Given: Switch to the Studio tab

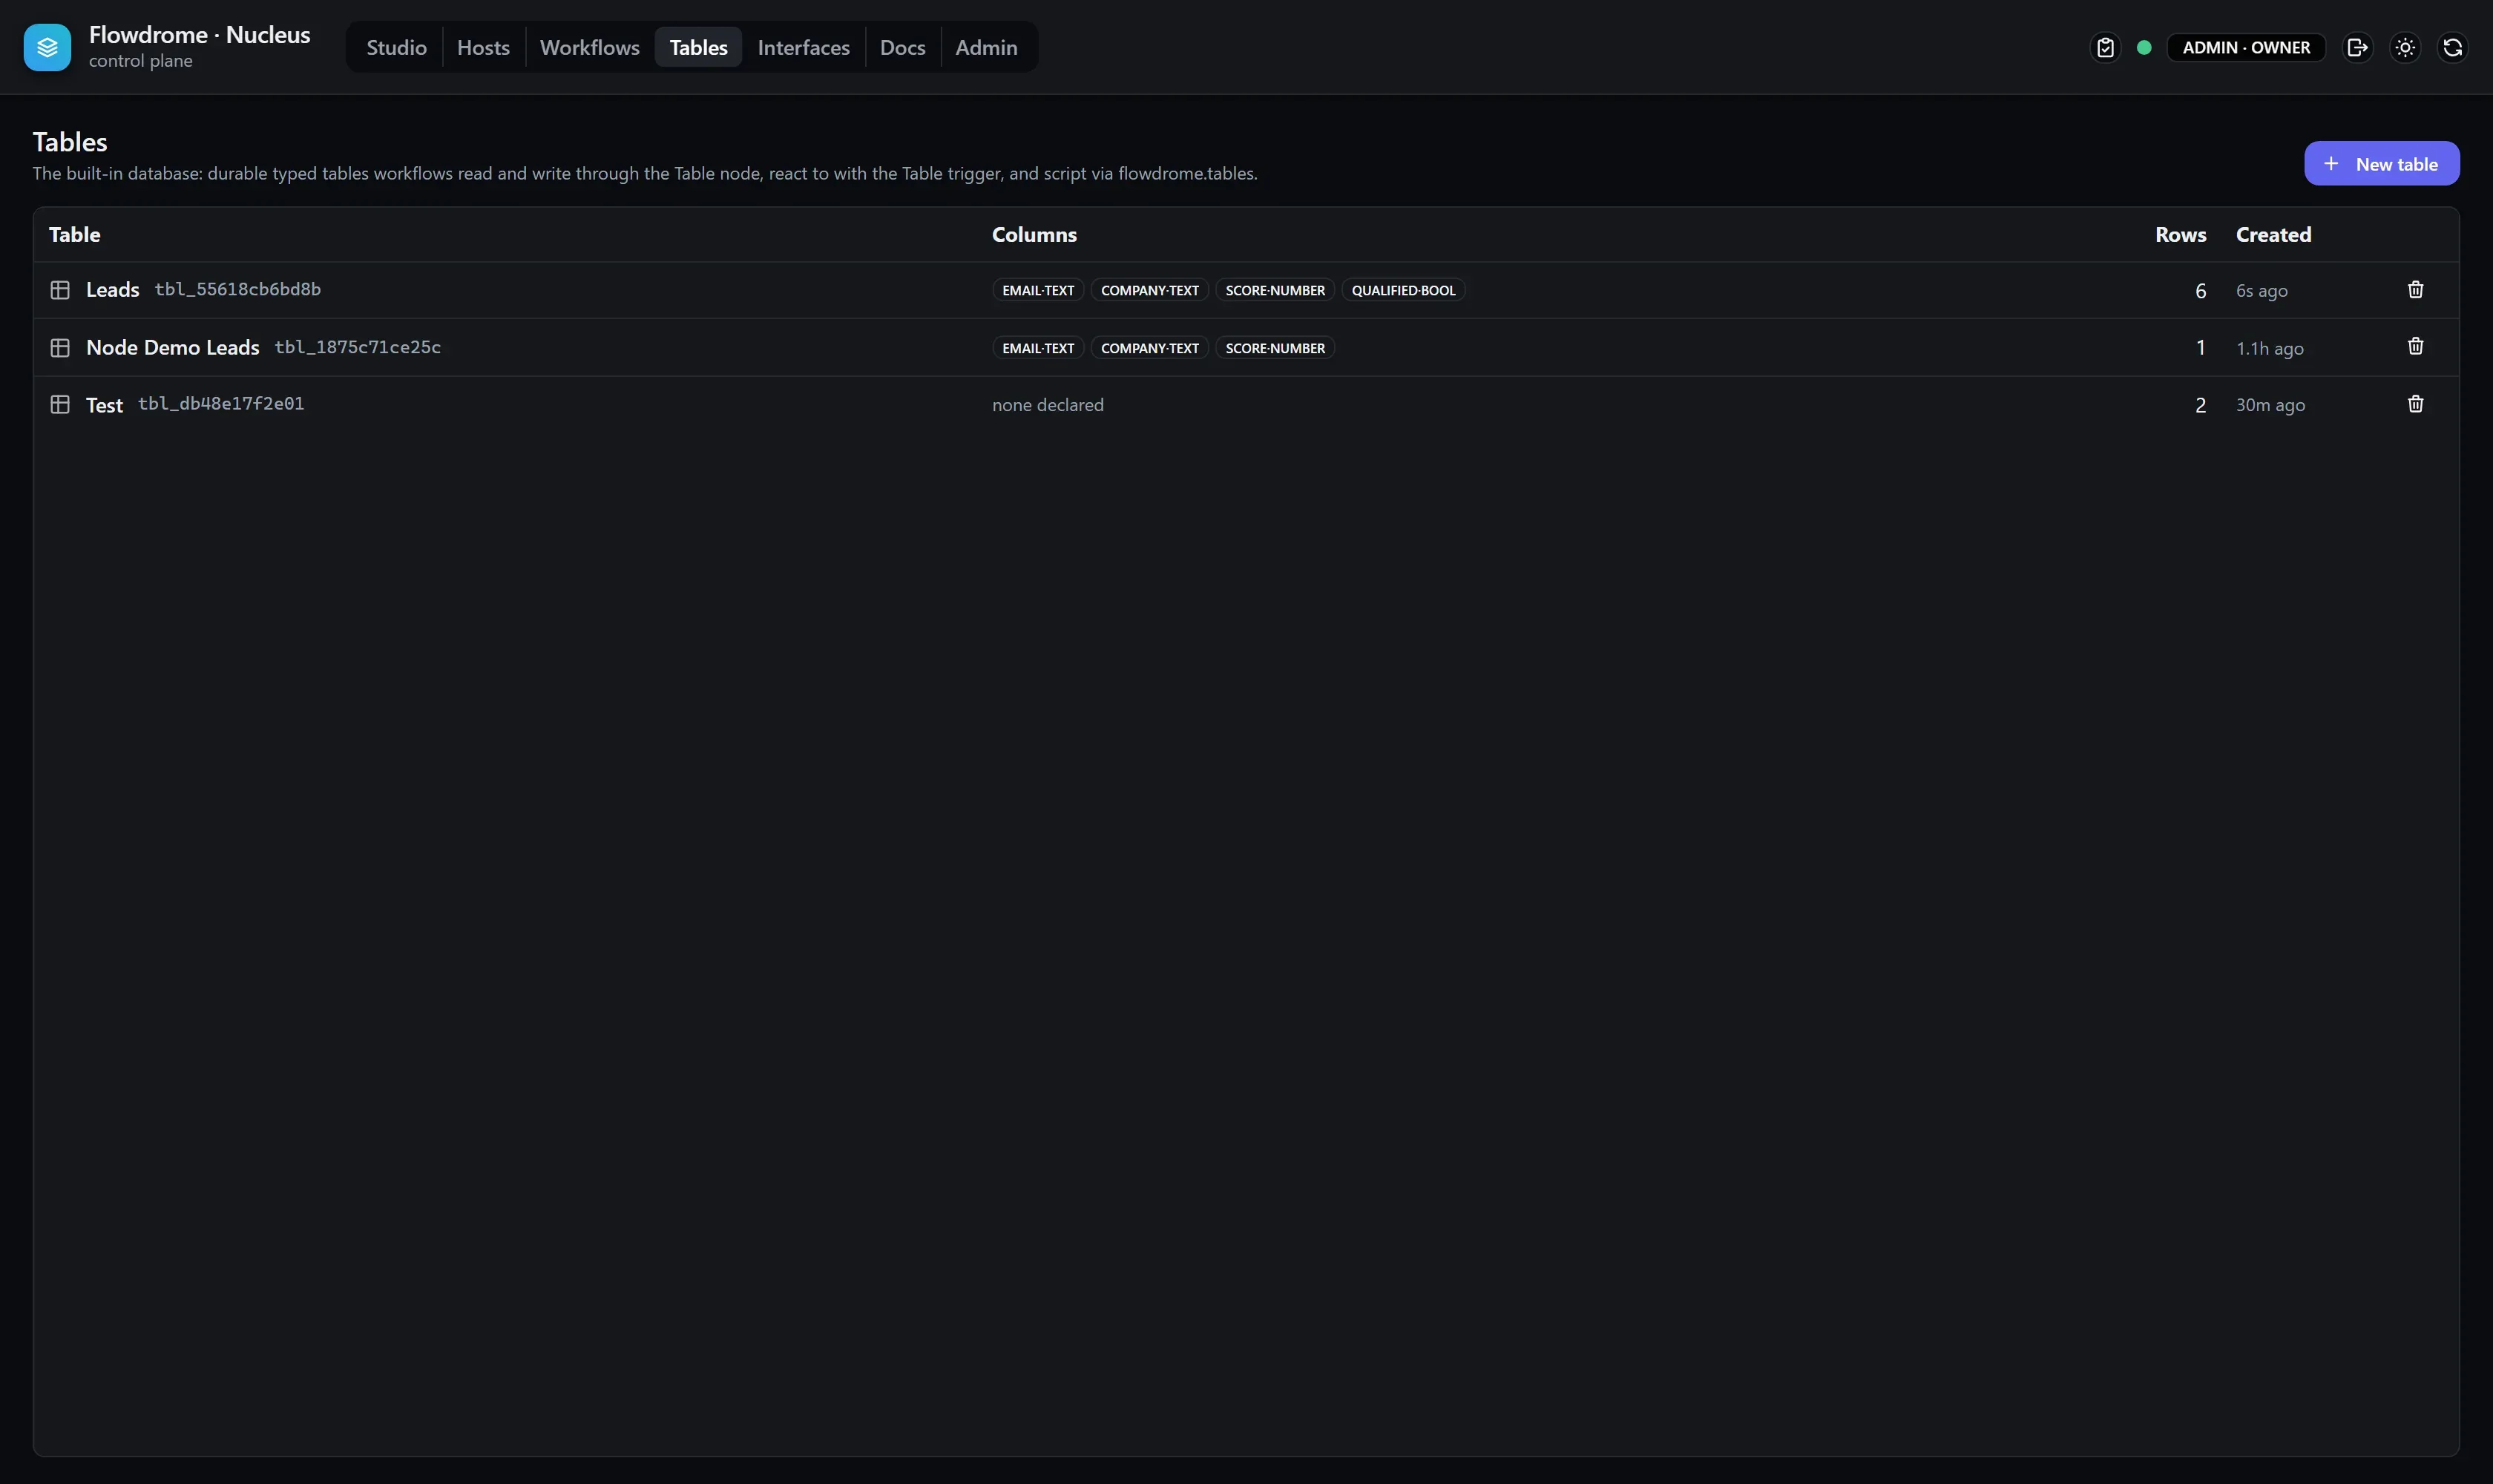Looking at the screenshot, I should (396, 47).
